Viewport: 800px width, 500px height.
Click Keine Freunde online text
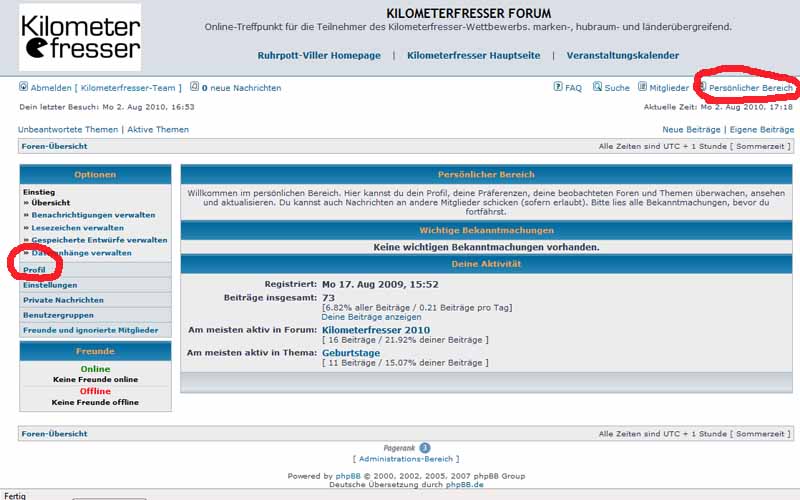coord(95,380)
